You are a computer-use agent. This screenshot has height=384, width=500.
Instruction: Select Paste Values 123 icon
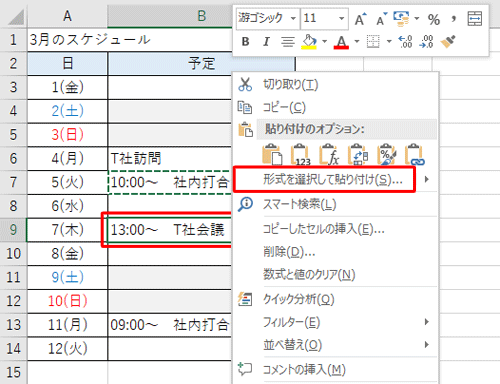[301, 154]
